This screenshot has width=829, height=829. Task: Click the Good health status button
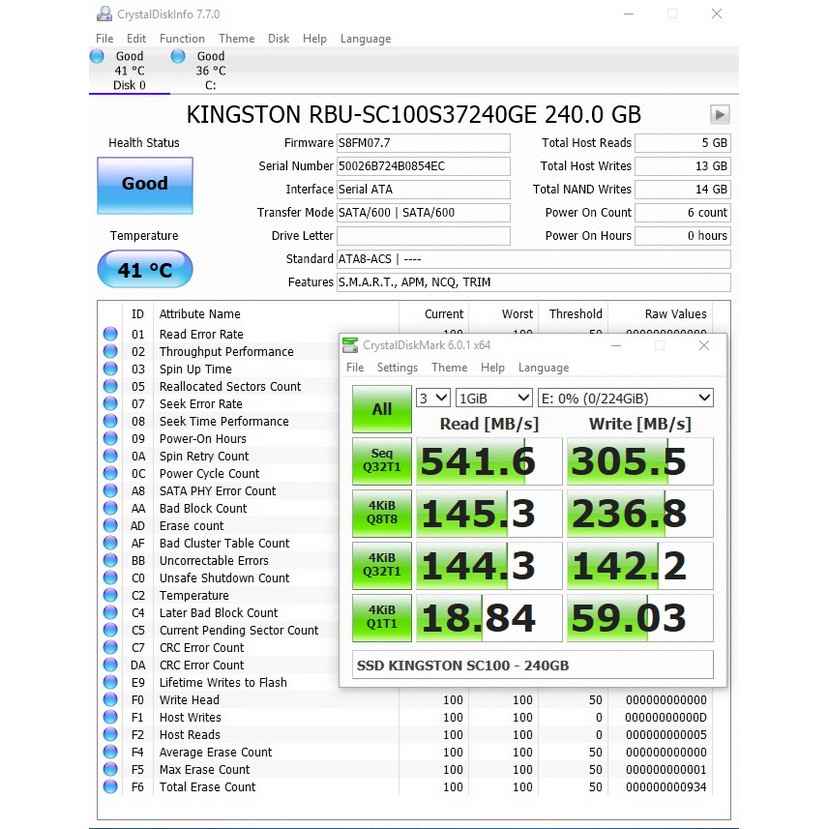[144, 186]
